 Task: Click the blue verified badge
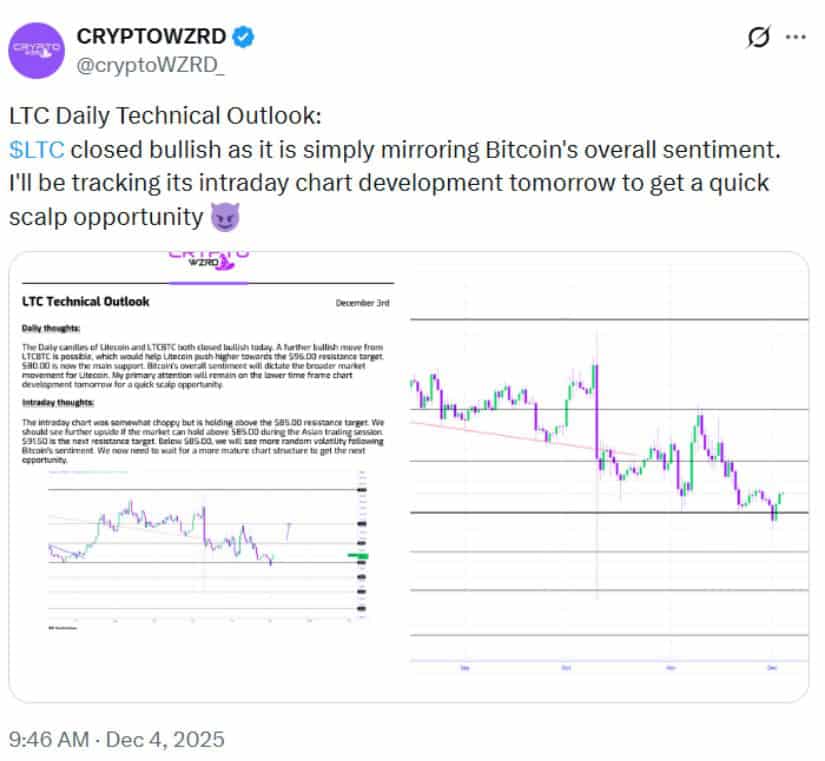(244, 38)
